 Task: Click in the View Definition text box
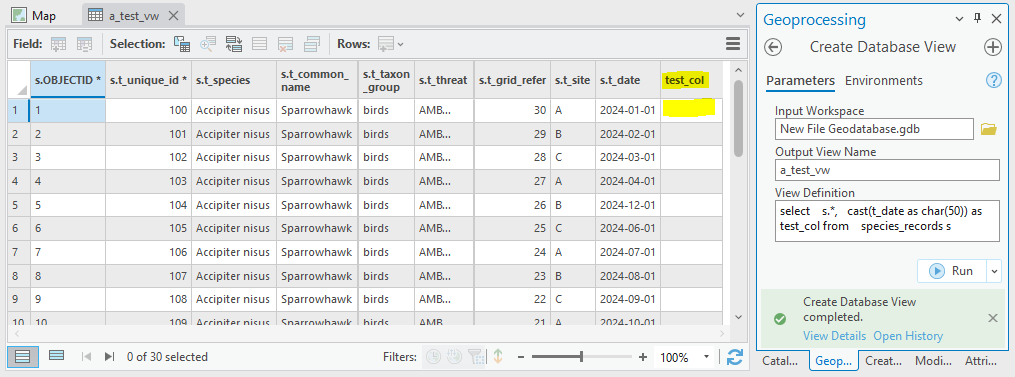tap(887, 220)
